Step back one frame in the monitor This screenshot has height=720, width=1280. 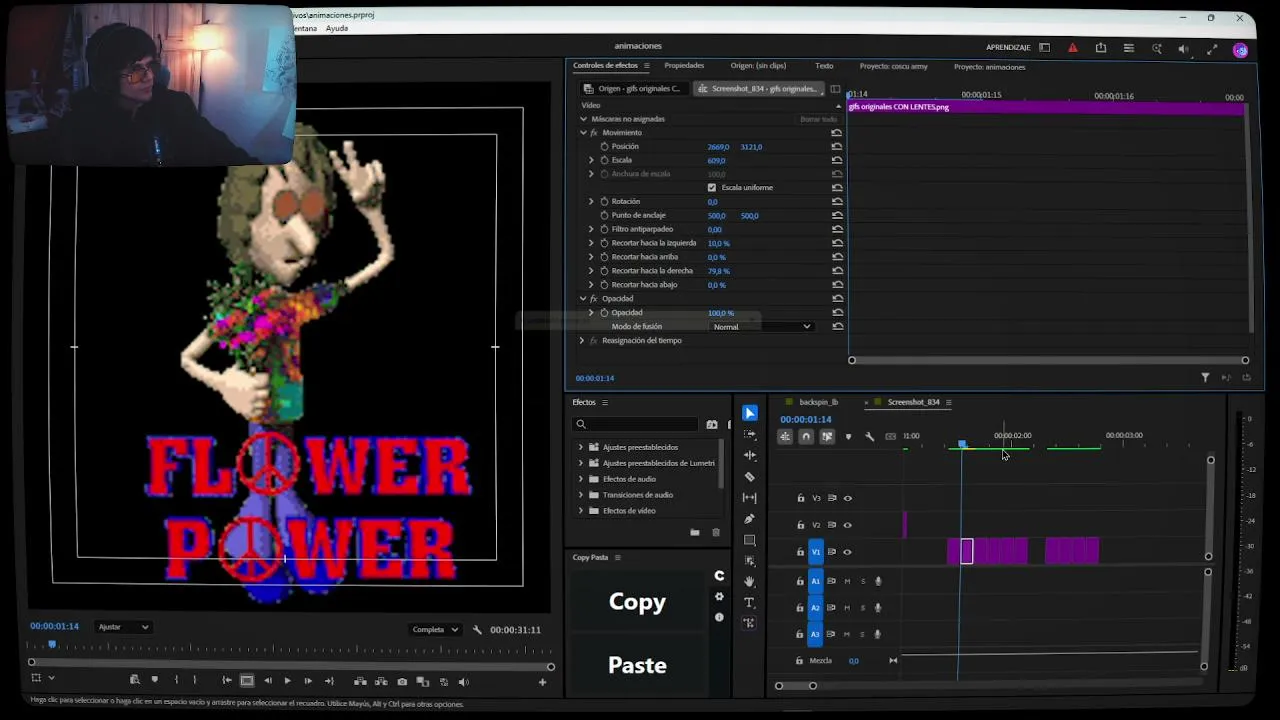(x=267, y=682)
